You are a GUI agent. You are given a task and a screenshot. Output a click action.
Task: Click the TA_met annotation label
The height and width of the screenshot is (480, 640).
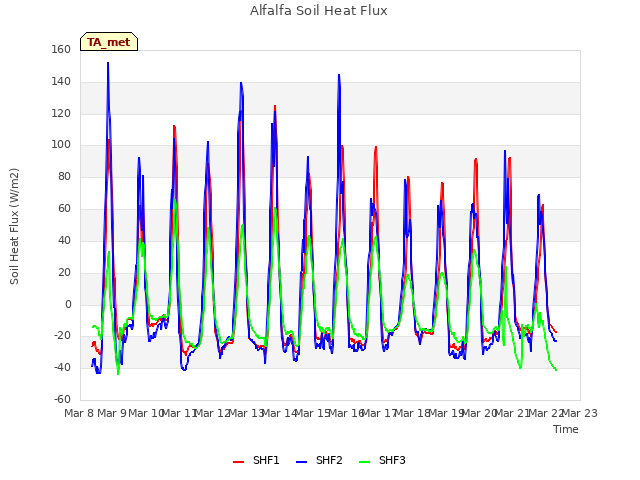[x=109, y=42]
